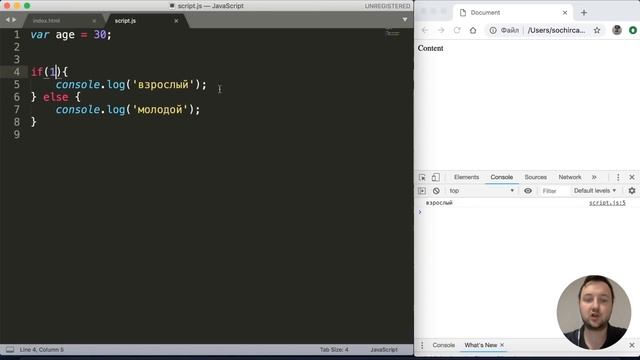Change the JavaScript syntax in the status bar
Viewport: 640px width, 360px height.
[x=384, y=350]
